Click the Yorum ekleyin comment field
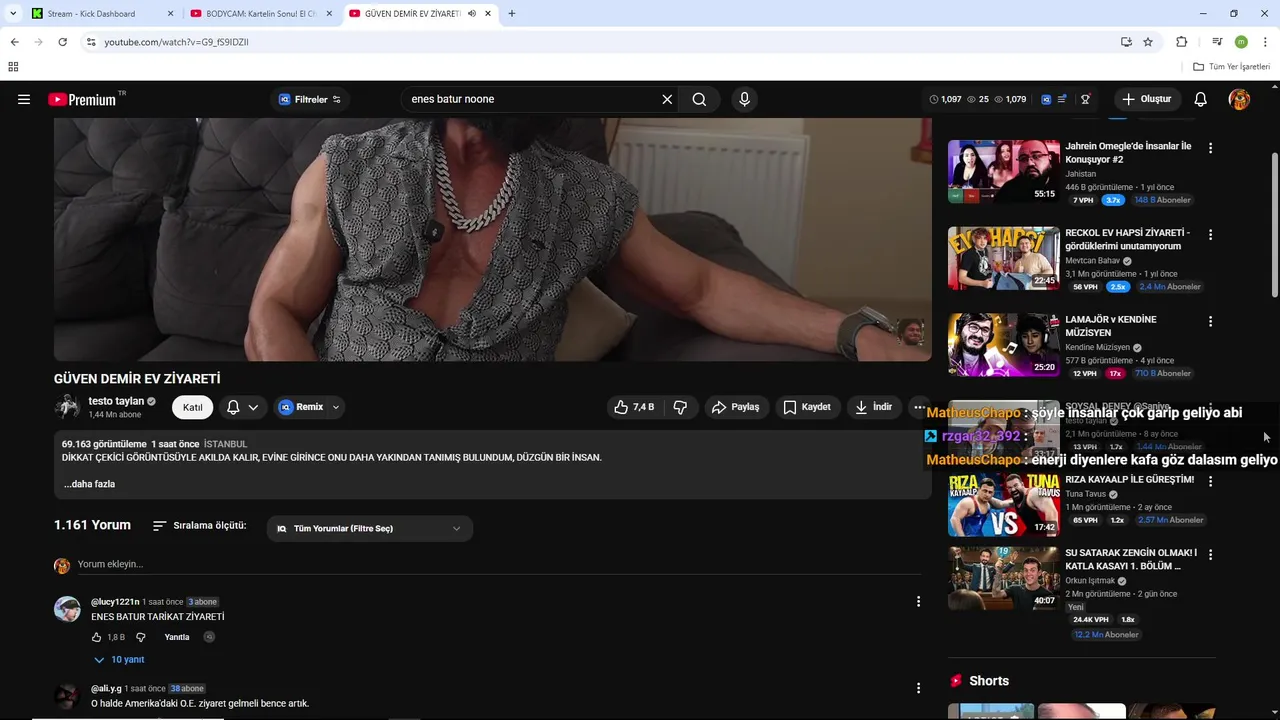Image resolution: width=1280 pixels, height=720 pixels. 498,564
